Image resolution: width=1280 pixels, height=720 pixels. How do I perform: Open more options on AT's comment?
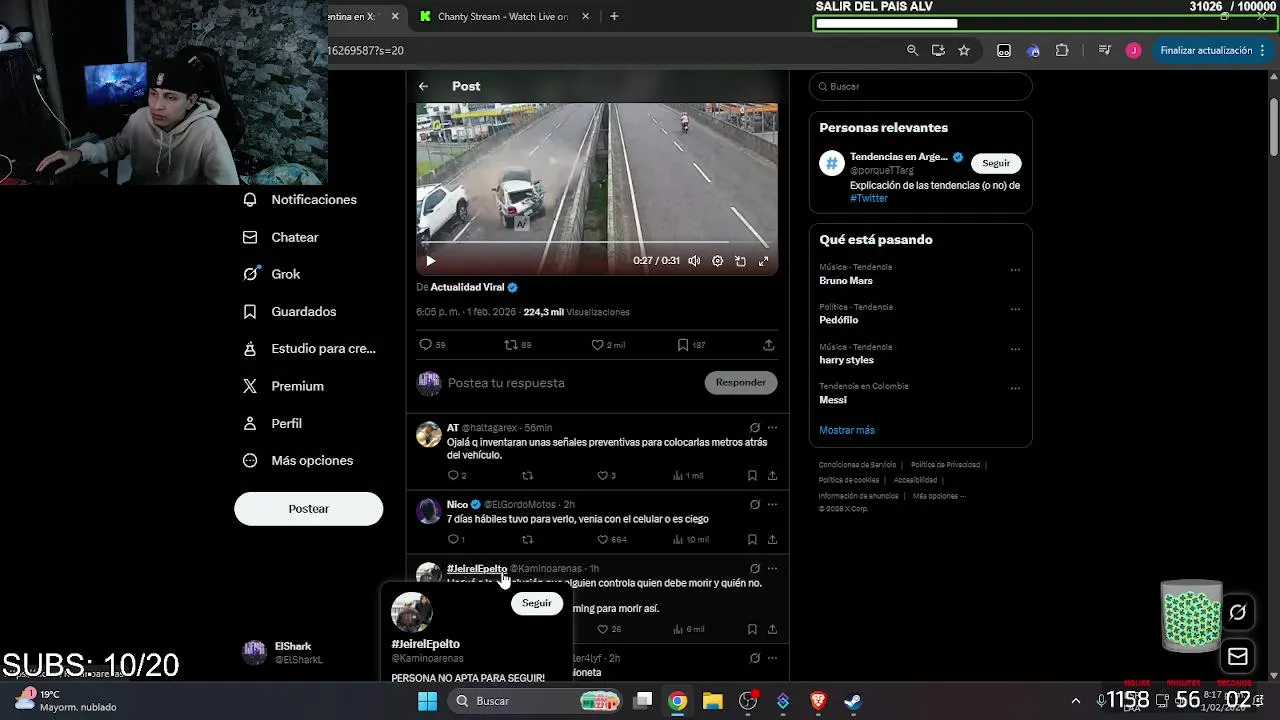point(772,428)
